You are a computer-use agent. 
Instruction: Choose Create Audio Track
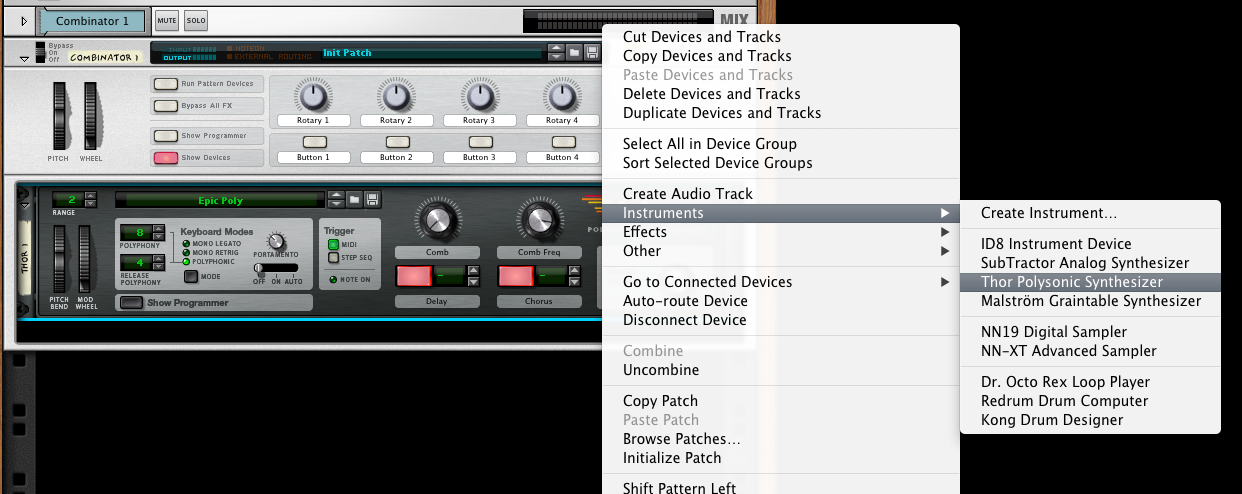[x=781, y=194]
